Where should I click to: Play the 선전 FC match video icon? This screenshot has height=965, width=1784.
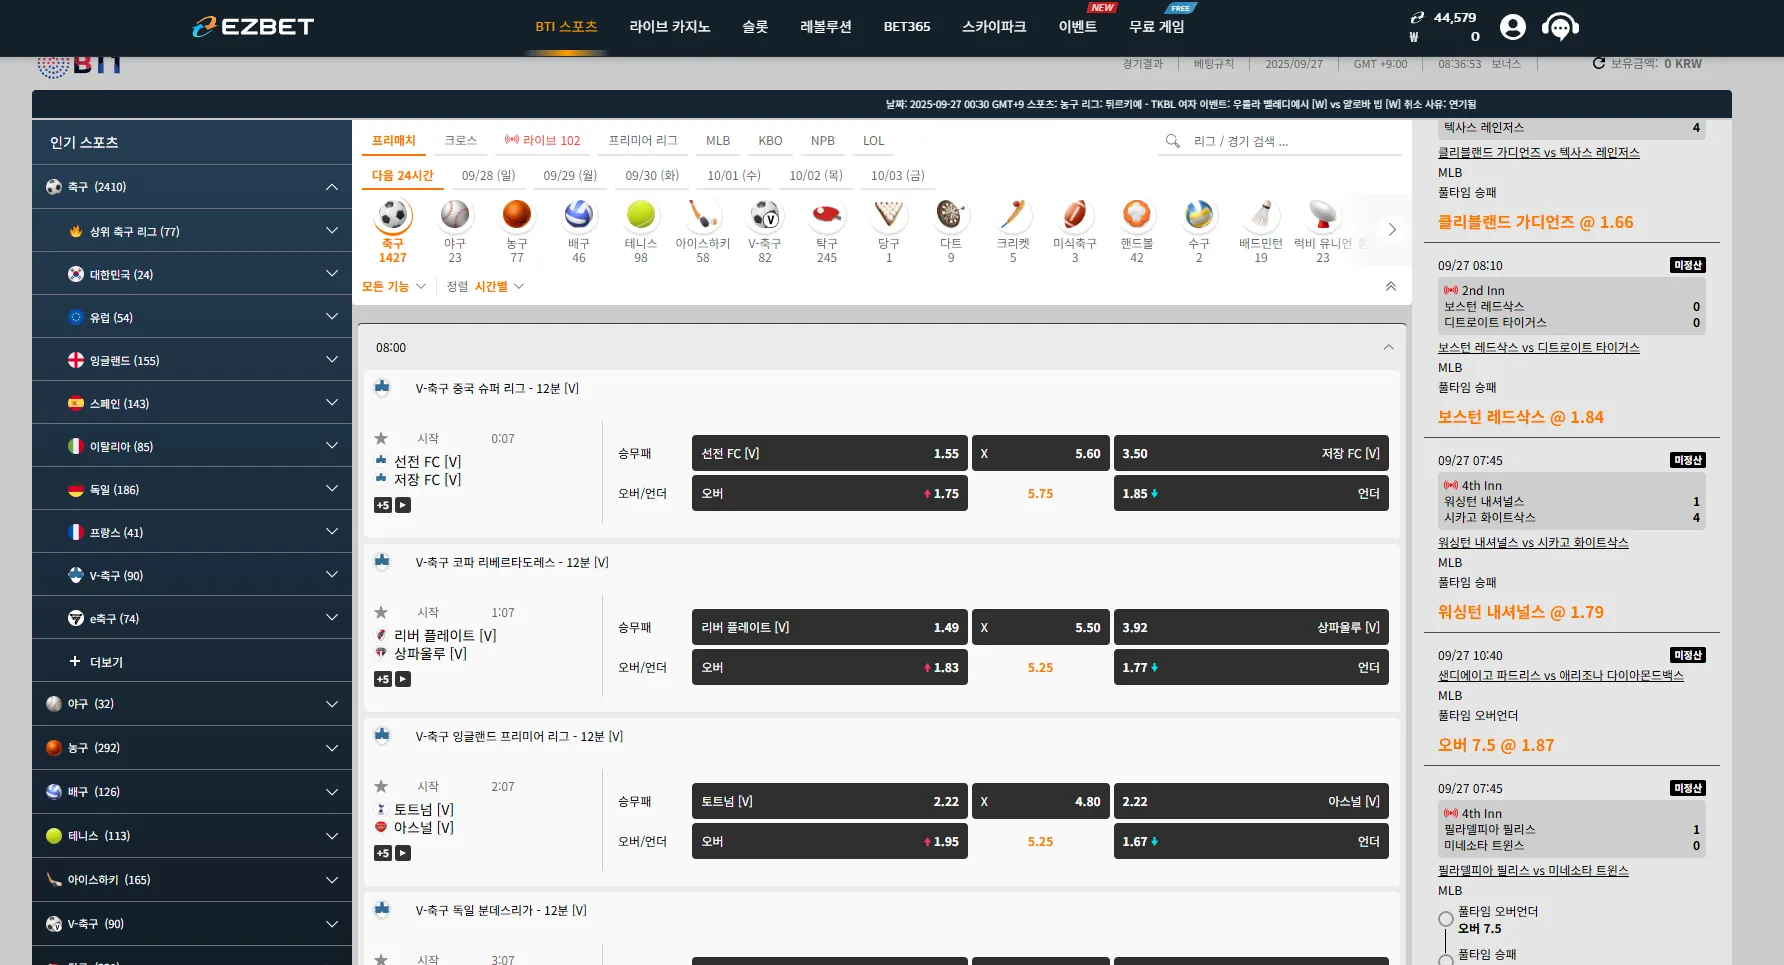click(403, 505)
